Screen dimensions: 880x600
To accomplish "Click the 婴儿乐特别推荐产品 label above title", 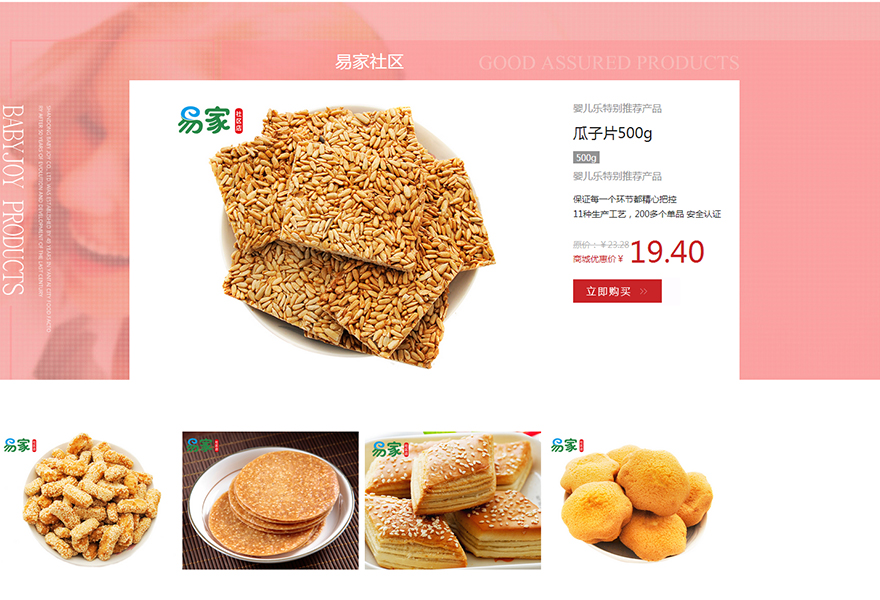I will [x=617, y=108].
